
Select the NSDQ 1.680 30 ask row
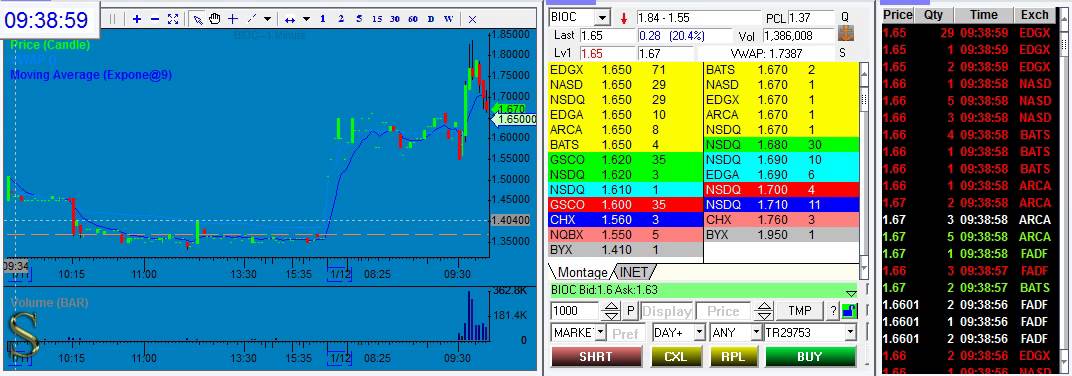pyautogui.click(x=781, y=144)
